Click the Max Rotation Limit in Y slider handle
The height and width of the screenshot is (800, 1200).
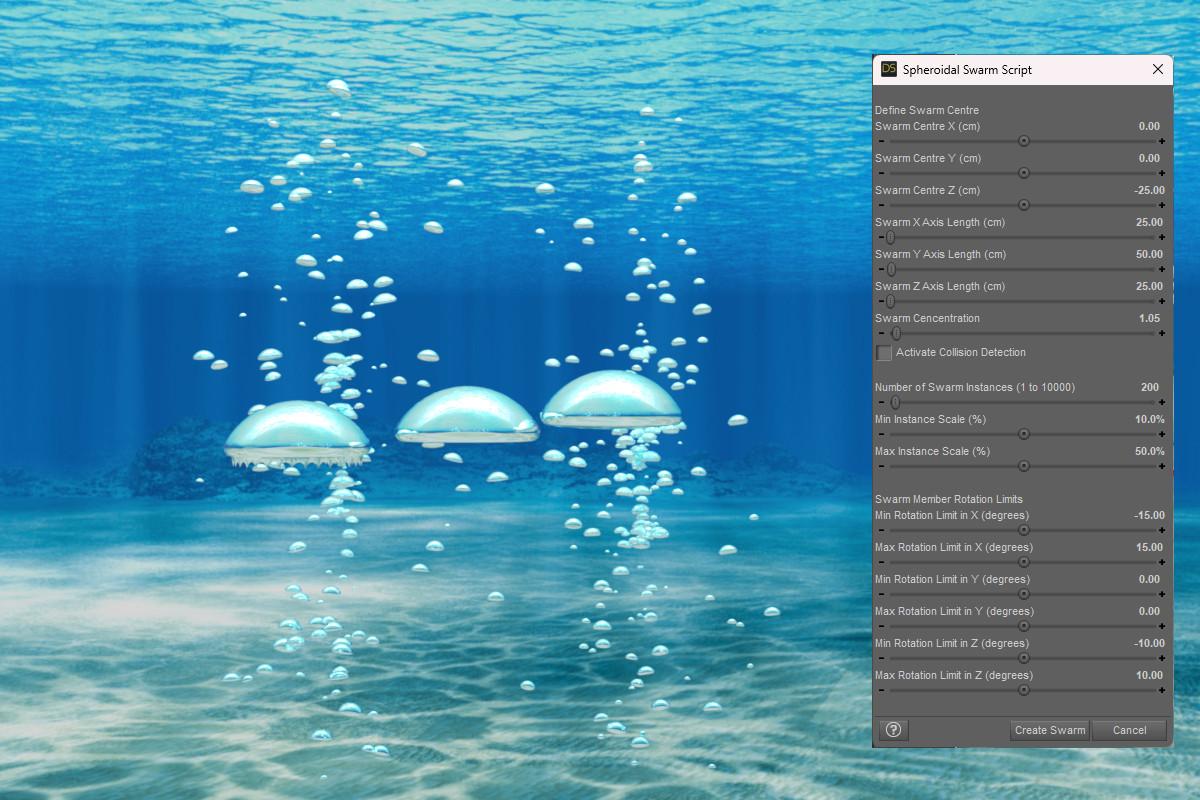click(1024, 626)
